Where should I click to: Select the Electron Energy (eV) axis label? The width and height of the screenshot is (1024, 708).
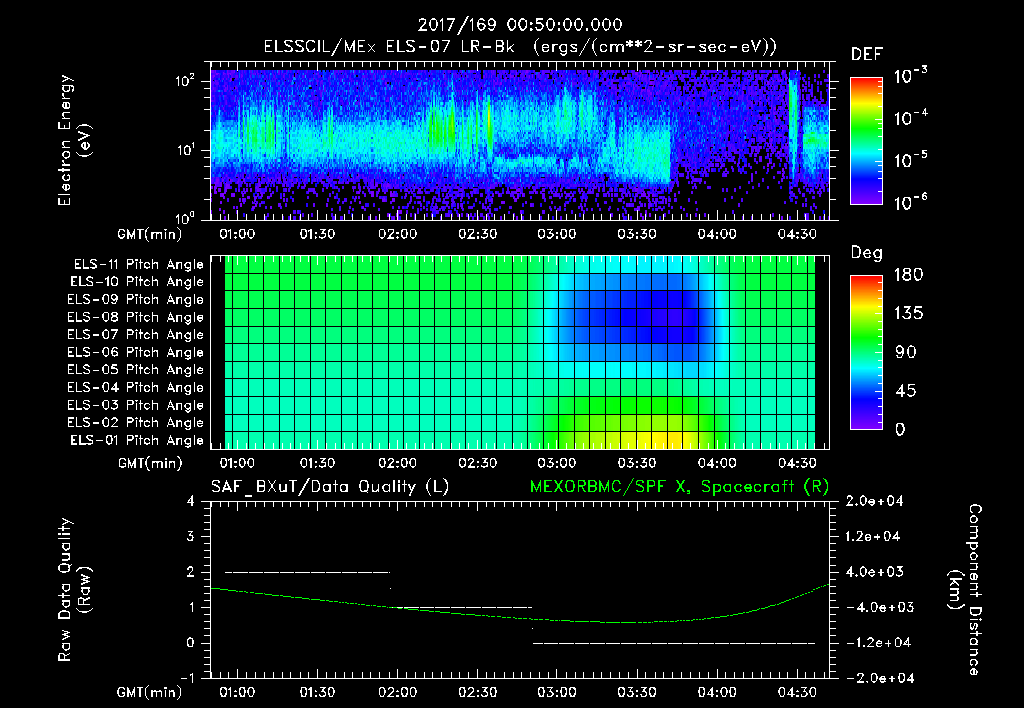pyautogui.click(x=74, y=140)
